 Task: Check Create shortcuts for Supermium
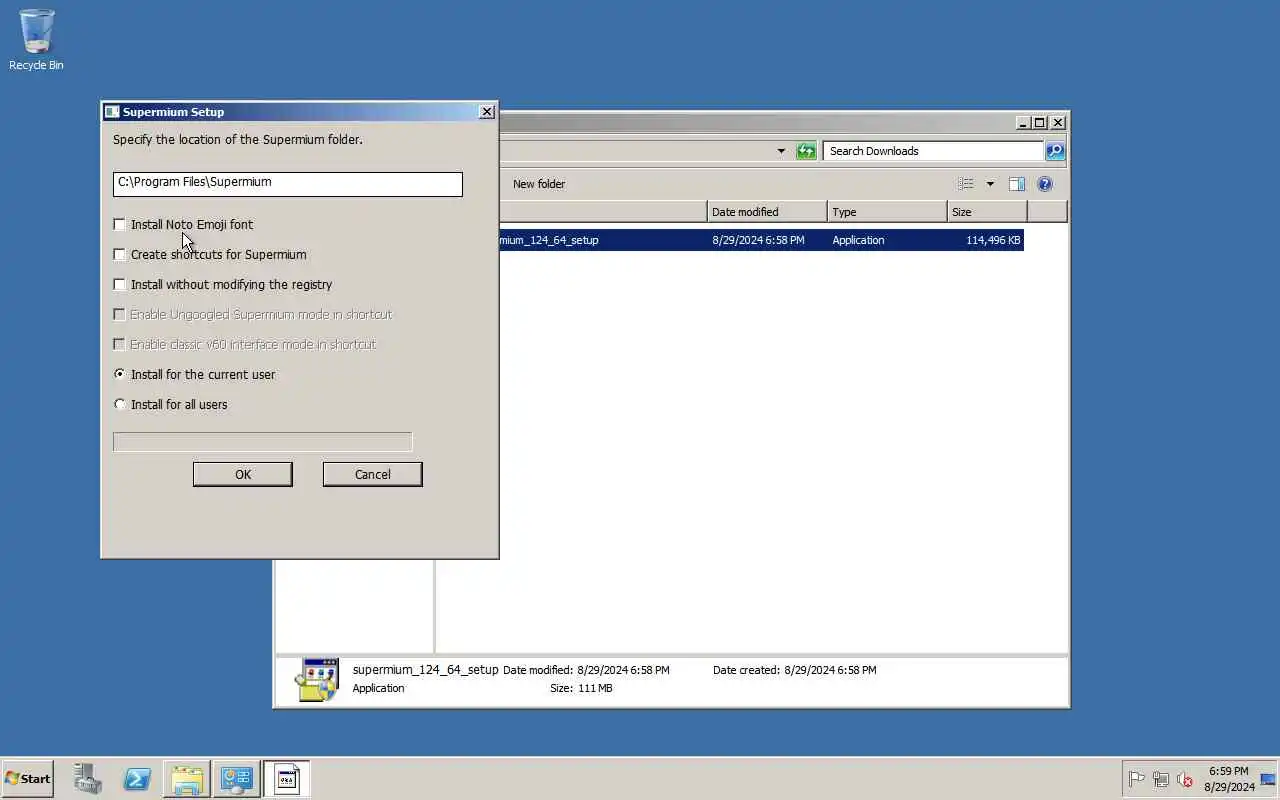[120, 255]
